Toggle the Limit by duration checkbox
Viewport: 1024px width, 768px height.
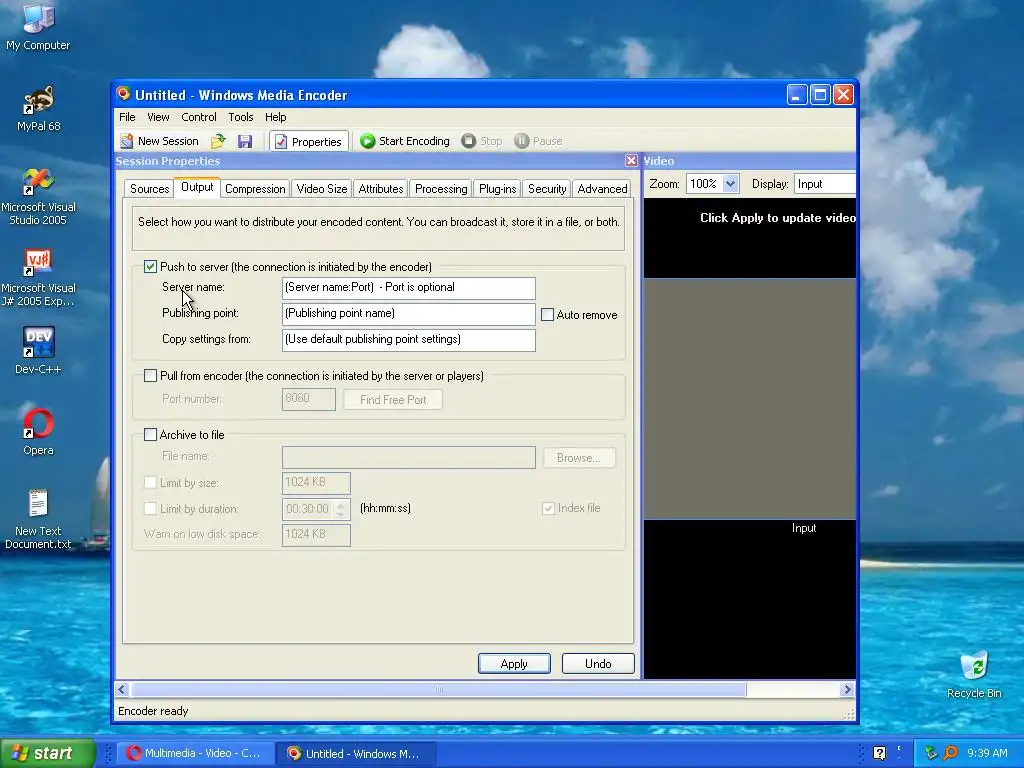click(x=150, y=508)
